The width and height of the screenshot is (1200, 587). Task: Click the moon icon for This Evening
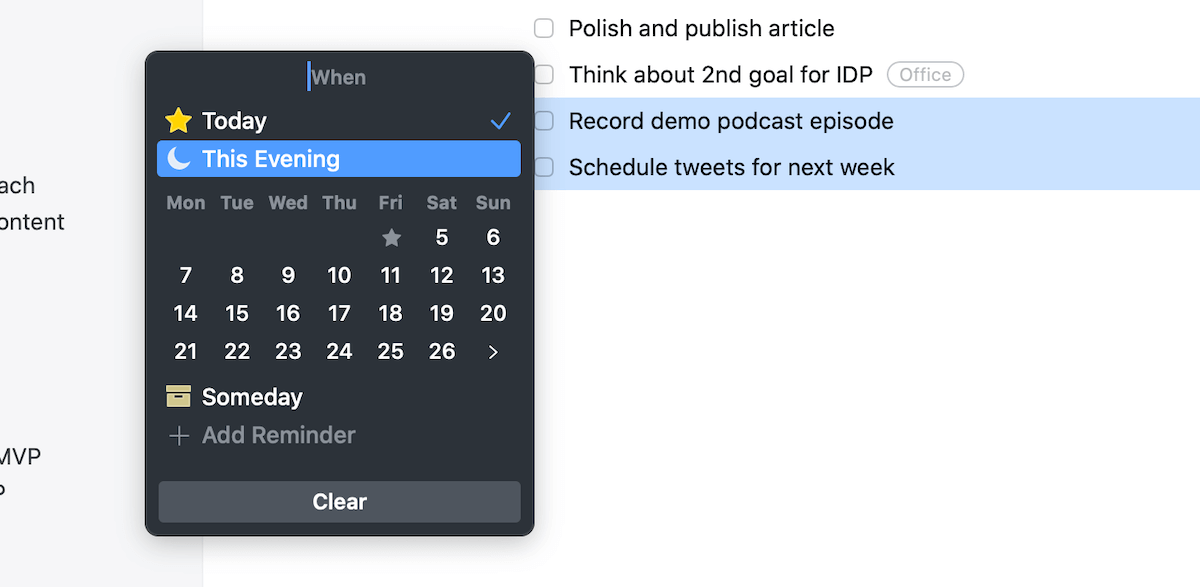[178, 158]
